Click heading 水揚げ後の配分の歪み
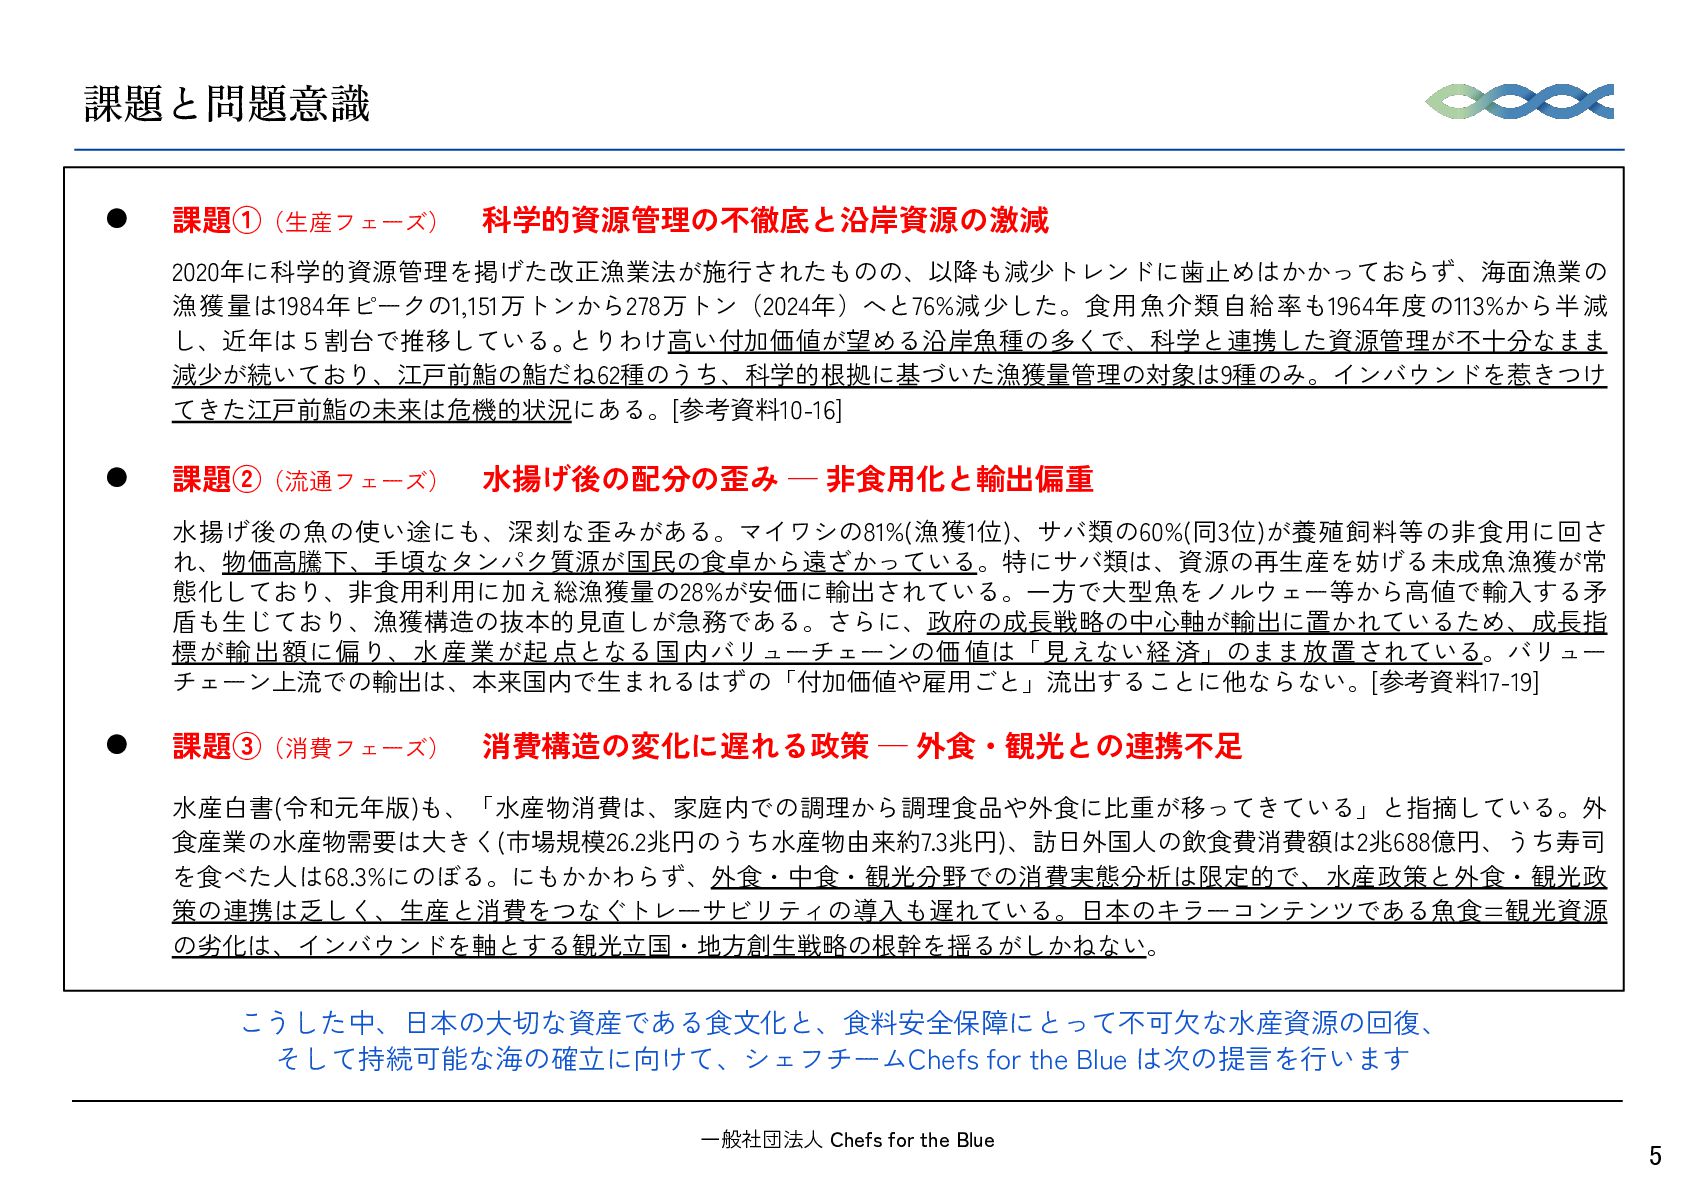This screenshot has width=1682, height=1190. pyautogui.click(x=630, y=479)
